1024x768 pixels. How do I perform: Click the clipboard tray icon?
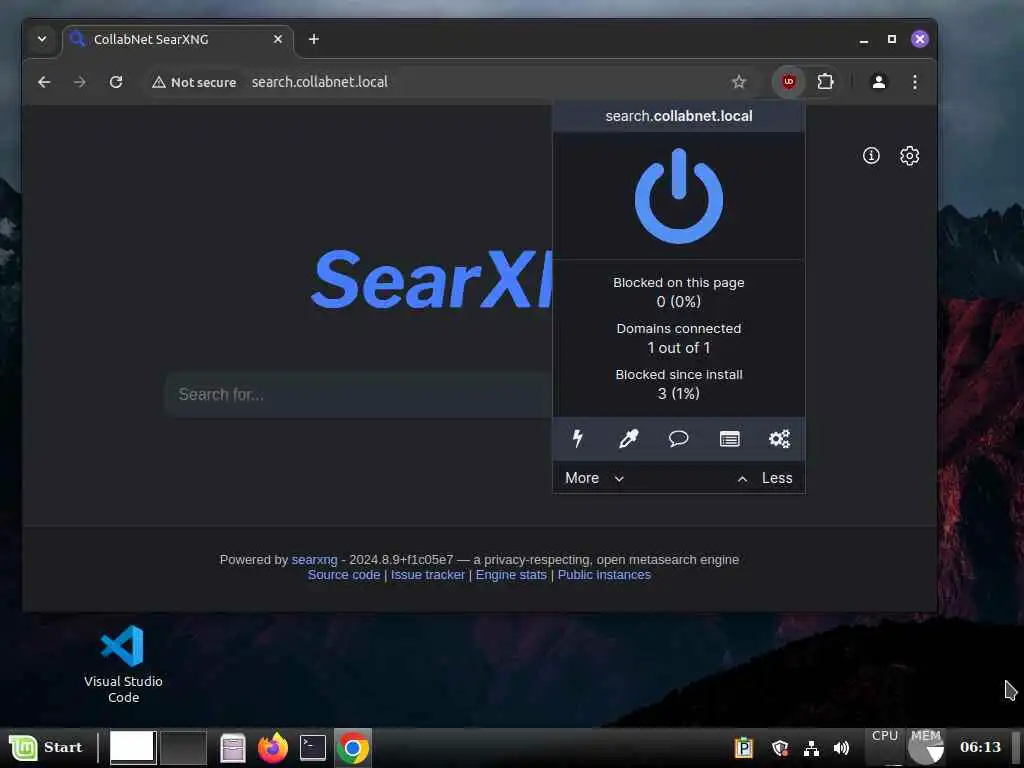744,748
